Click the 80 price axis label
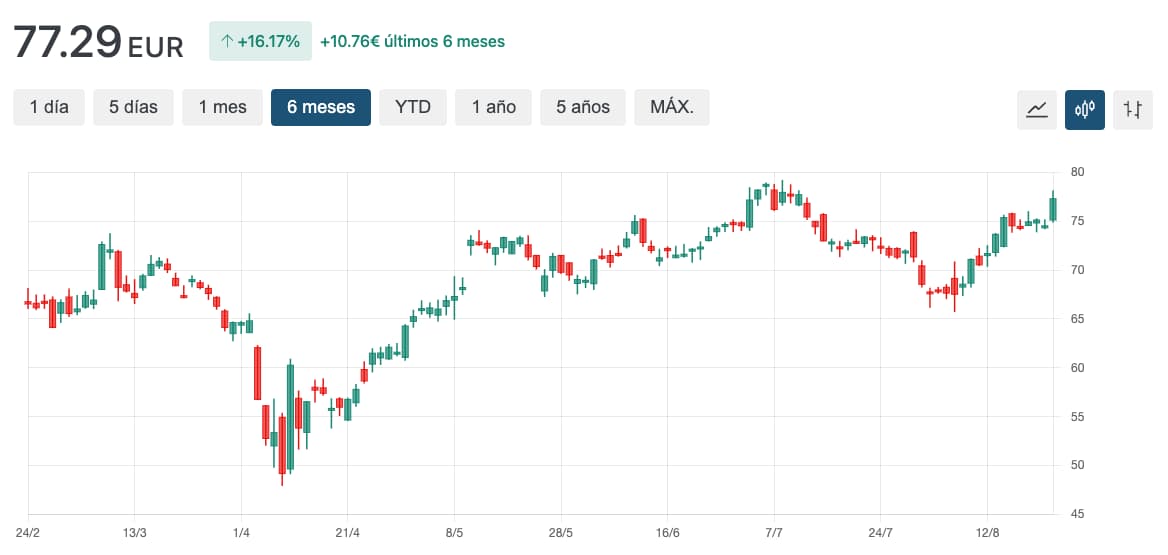This screenshot has height=555, width=1168. [1077, 172]
